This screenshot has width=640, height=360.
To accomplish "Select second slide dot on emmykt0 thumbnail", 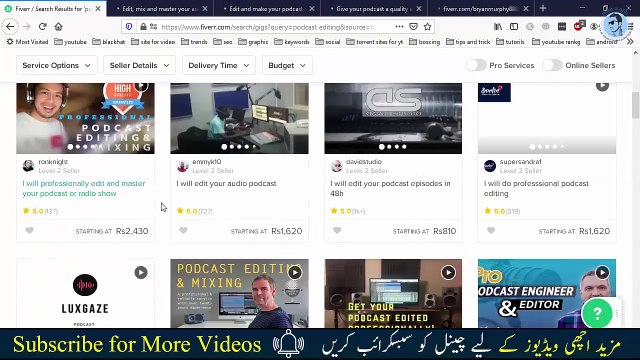I will (232, 147).
